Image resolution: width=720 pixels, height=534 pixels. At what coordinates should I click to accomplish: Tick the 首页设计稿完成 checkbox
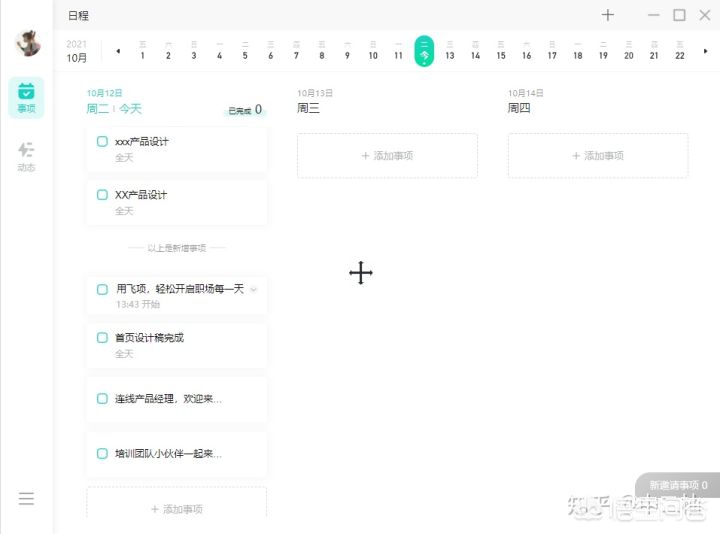[102, 338]
